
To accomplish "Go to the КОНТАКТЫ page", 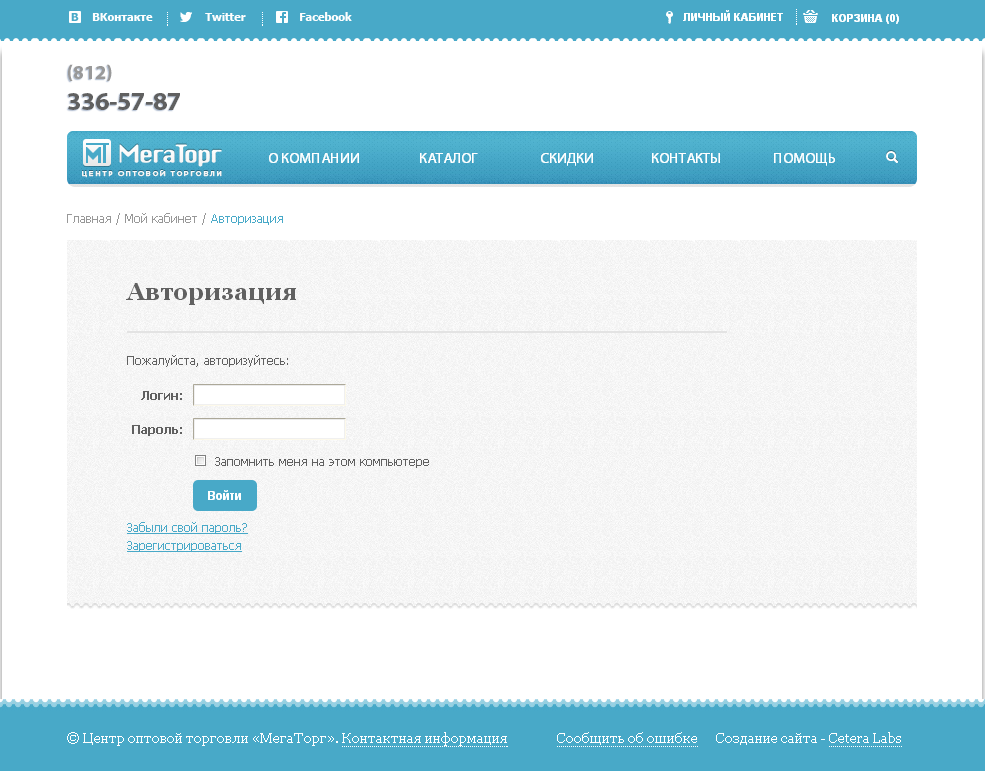I will [x=686, y=157].
